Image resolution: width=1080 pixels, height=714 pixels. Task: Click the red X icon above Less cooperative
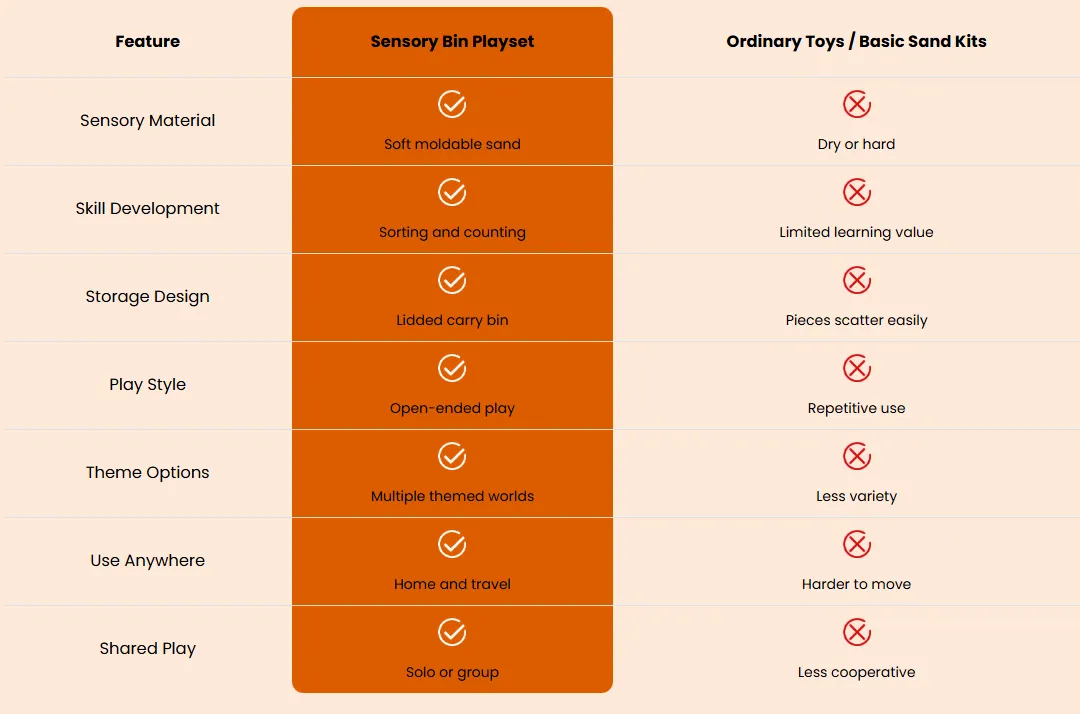(x=857, y=633)
